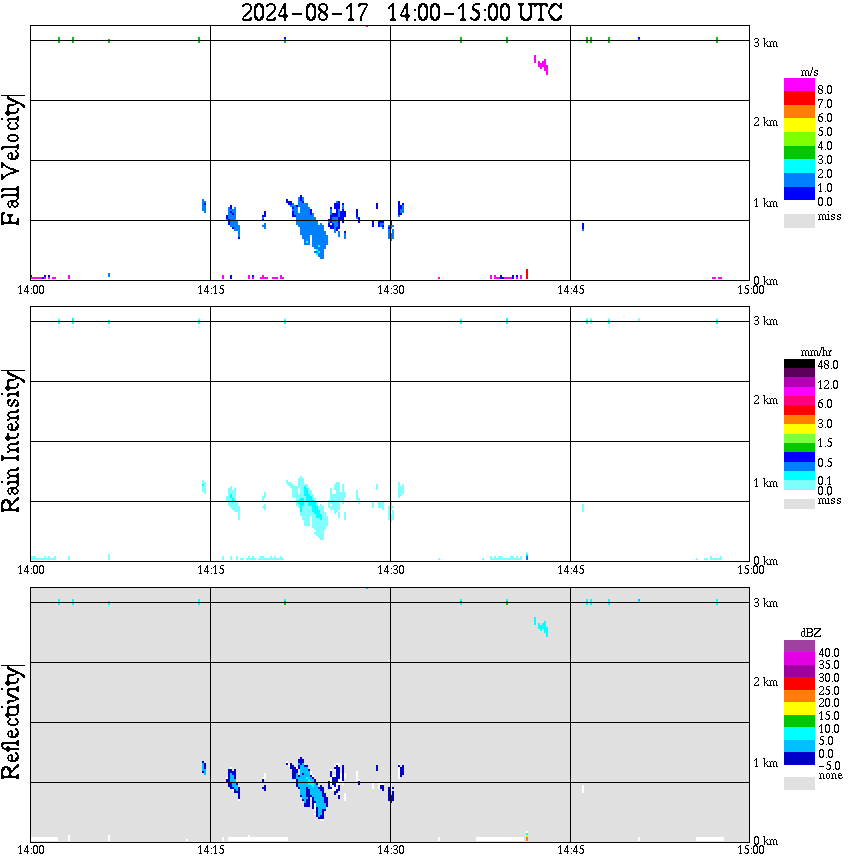
Task: Click the green 10.0 dBZ reflectivity swatch
Action: pyautogui.click(x=799, y=721)
